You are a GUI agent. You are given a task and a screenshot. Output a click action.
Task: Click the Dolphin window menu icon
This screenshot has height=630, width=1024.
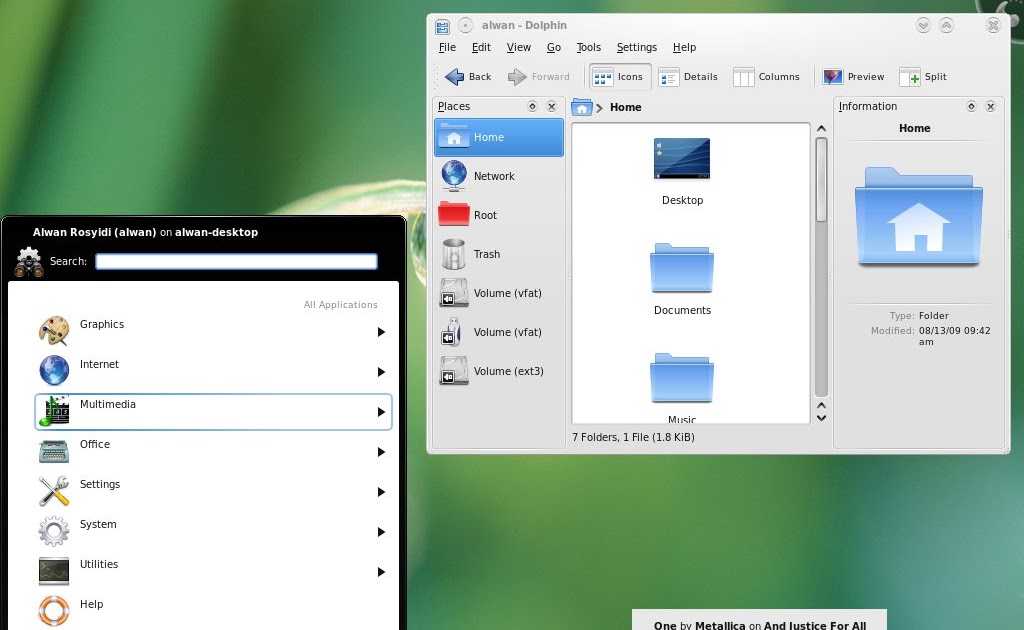point(443,26)
